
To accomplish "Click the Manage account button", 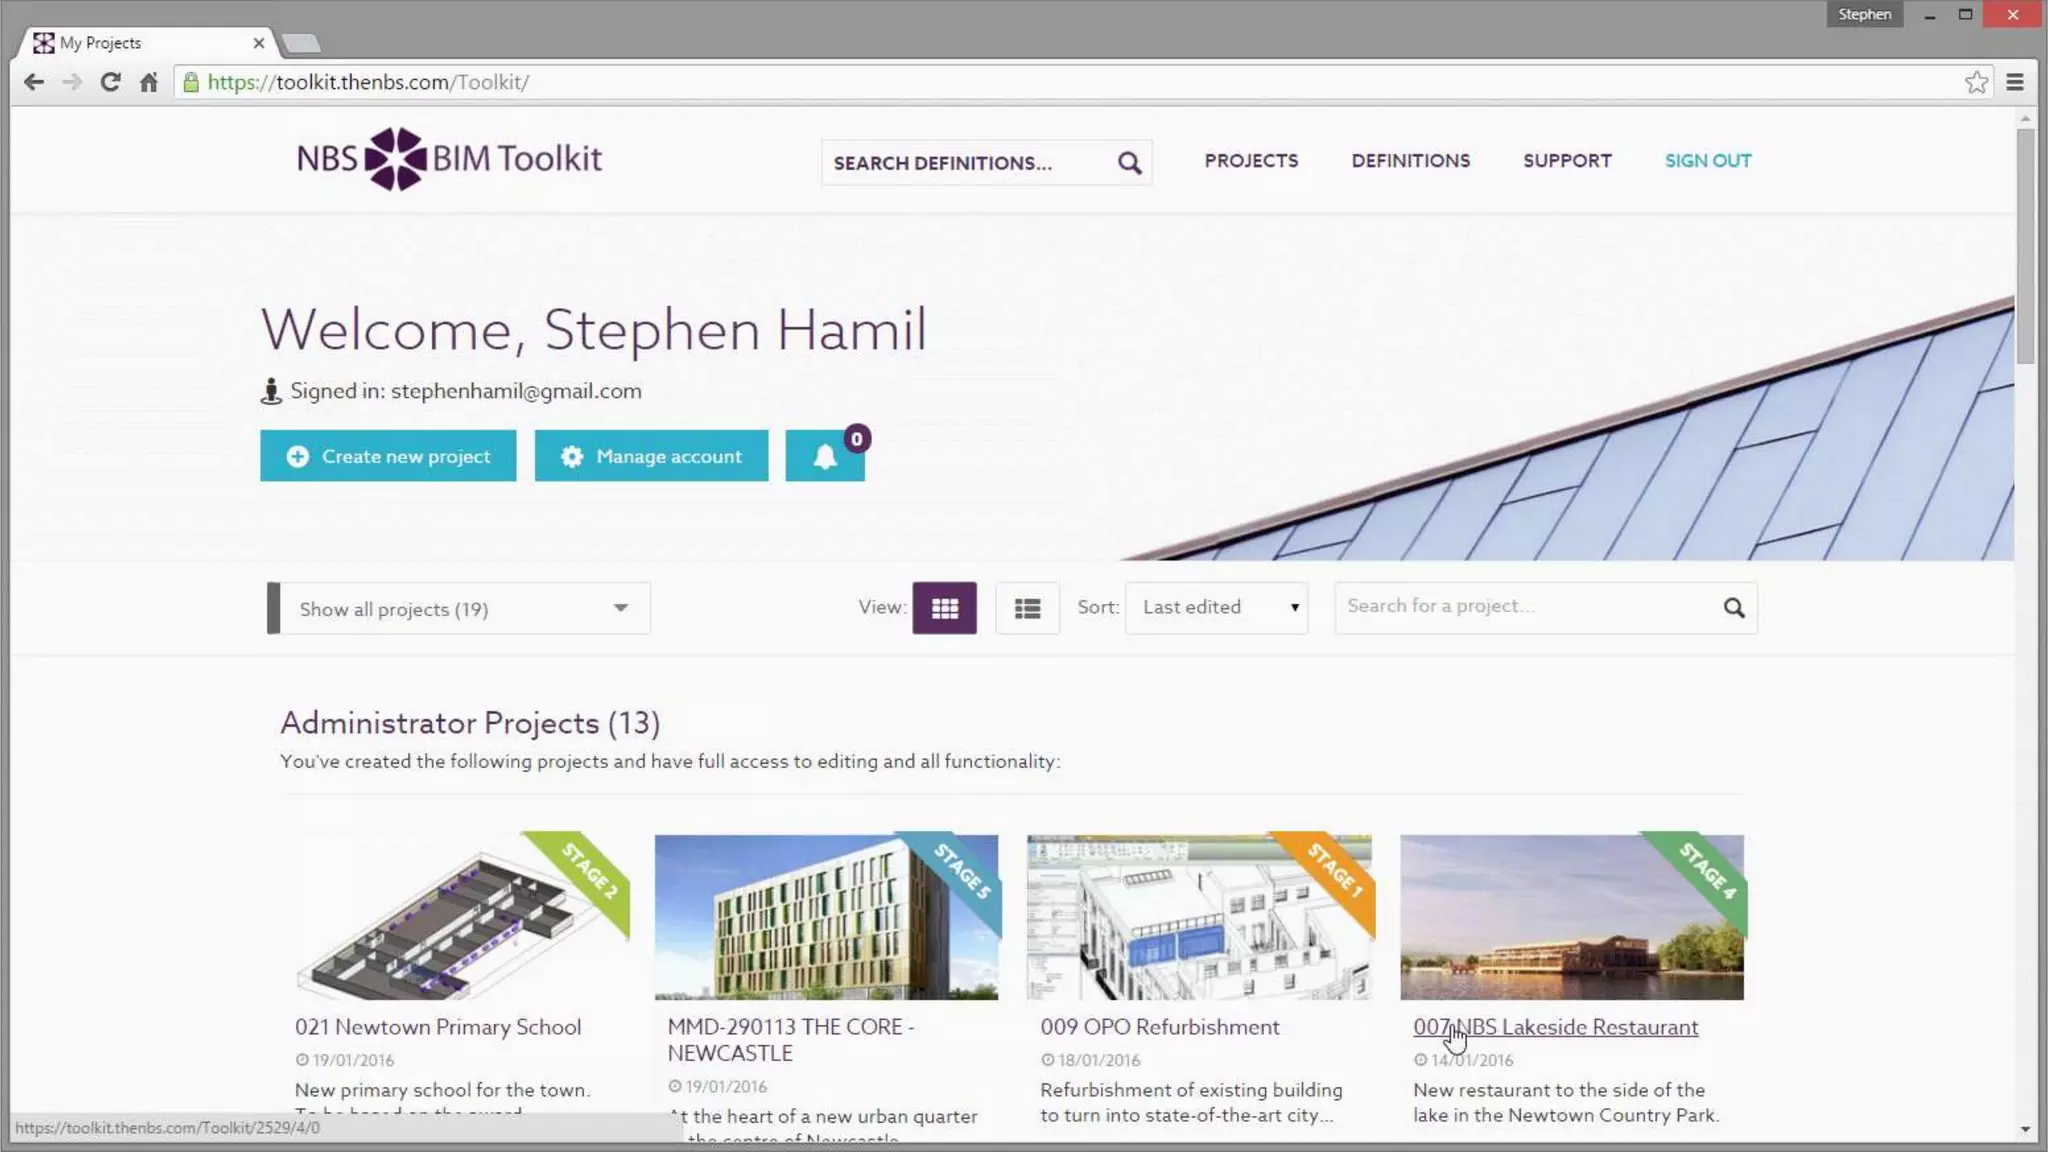I will click(x=651, y=457).
